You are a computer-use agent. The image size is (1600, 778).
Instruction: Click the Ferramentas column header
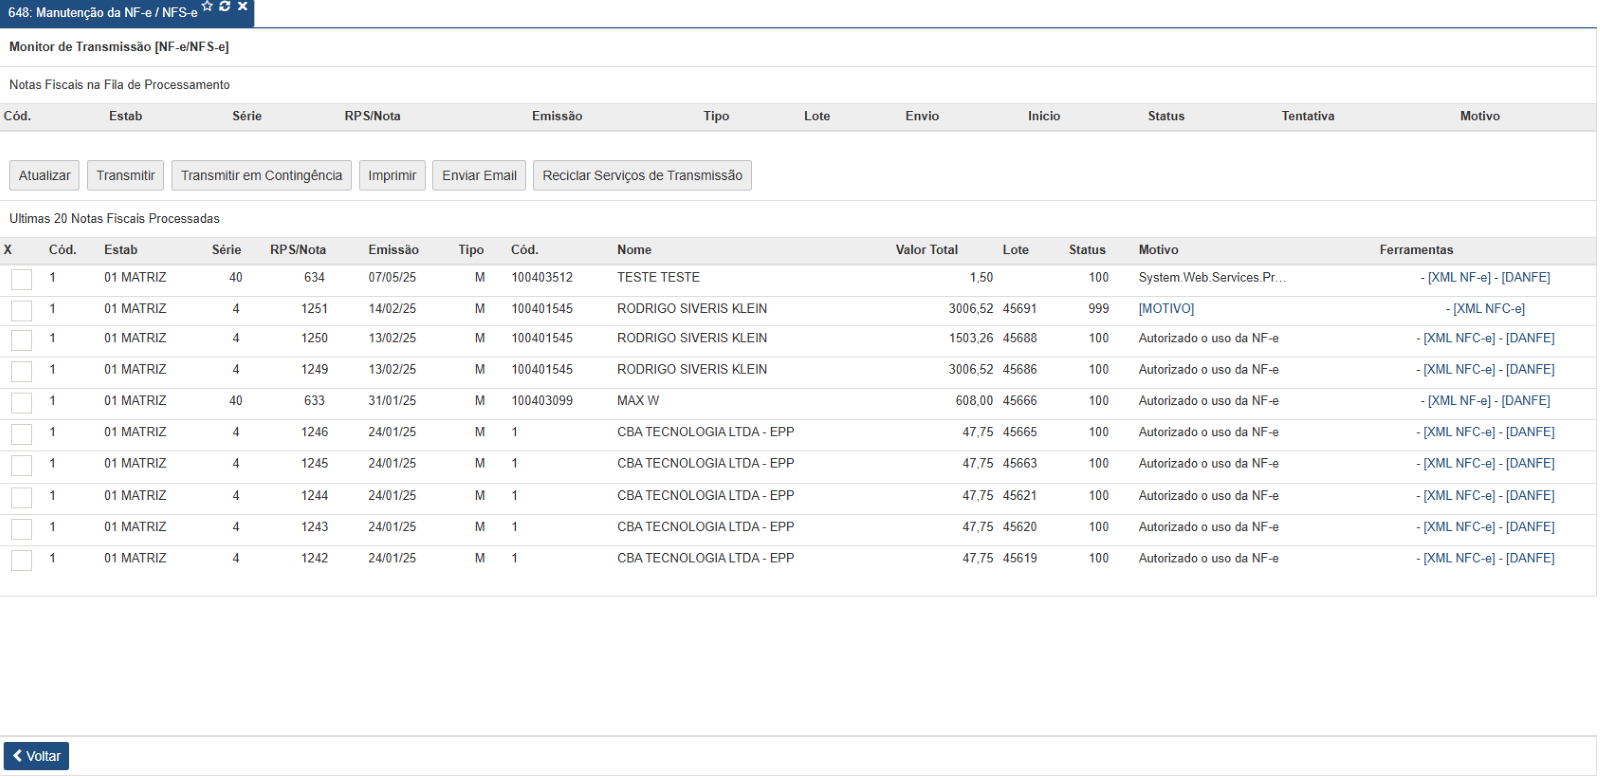1416,250
